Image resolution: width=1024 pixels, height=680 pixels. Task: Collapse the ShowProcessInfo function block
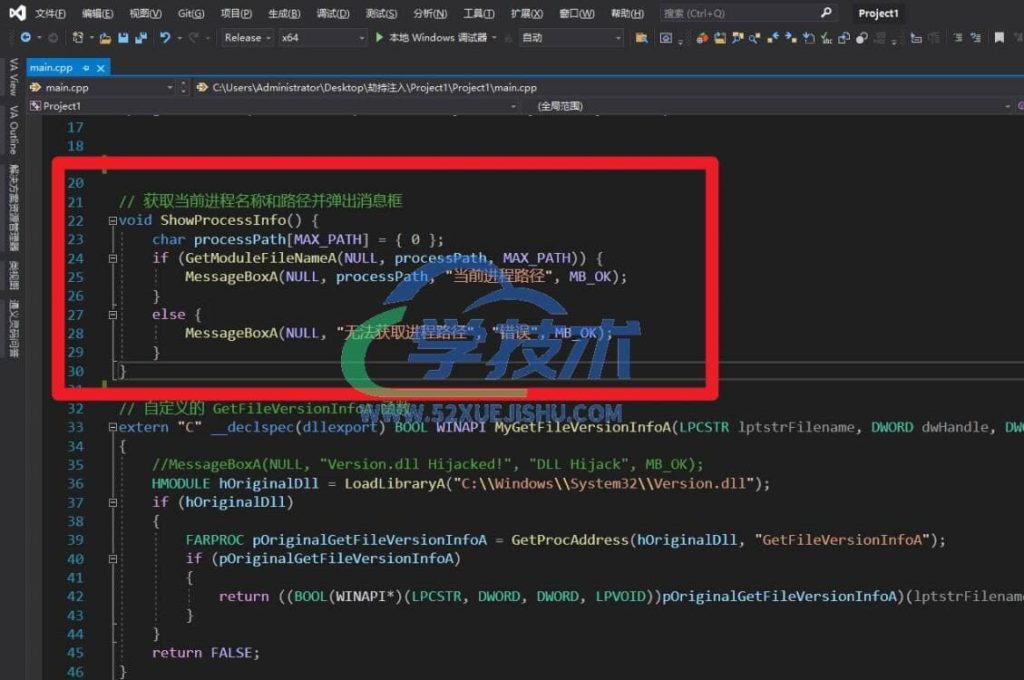click(110, 221)
